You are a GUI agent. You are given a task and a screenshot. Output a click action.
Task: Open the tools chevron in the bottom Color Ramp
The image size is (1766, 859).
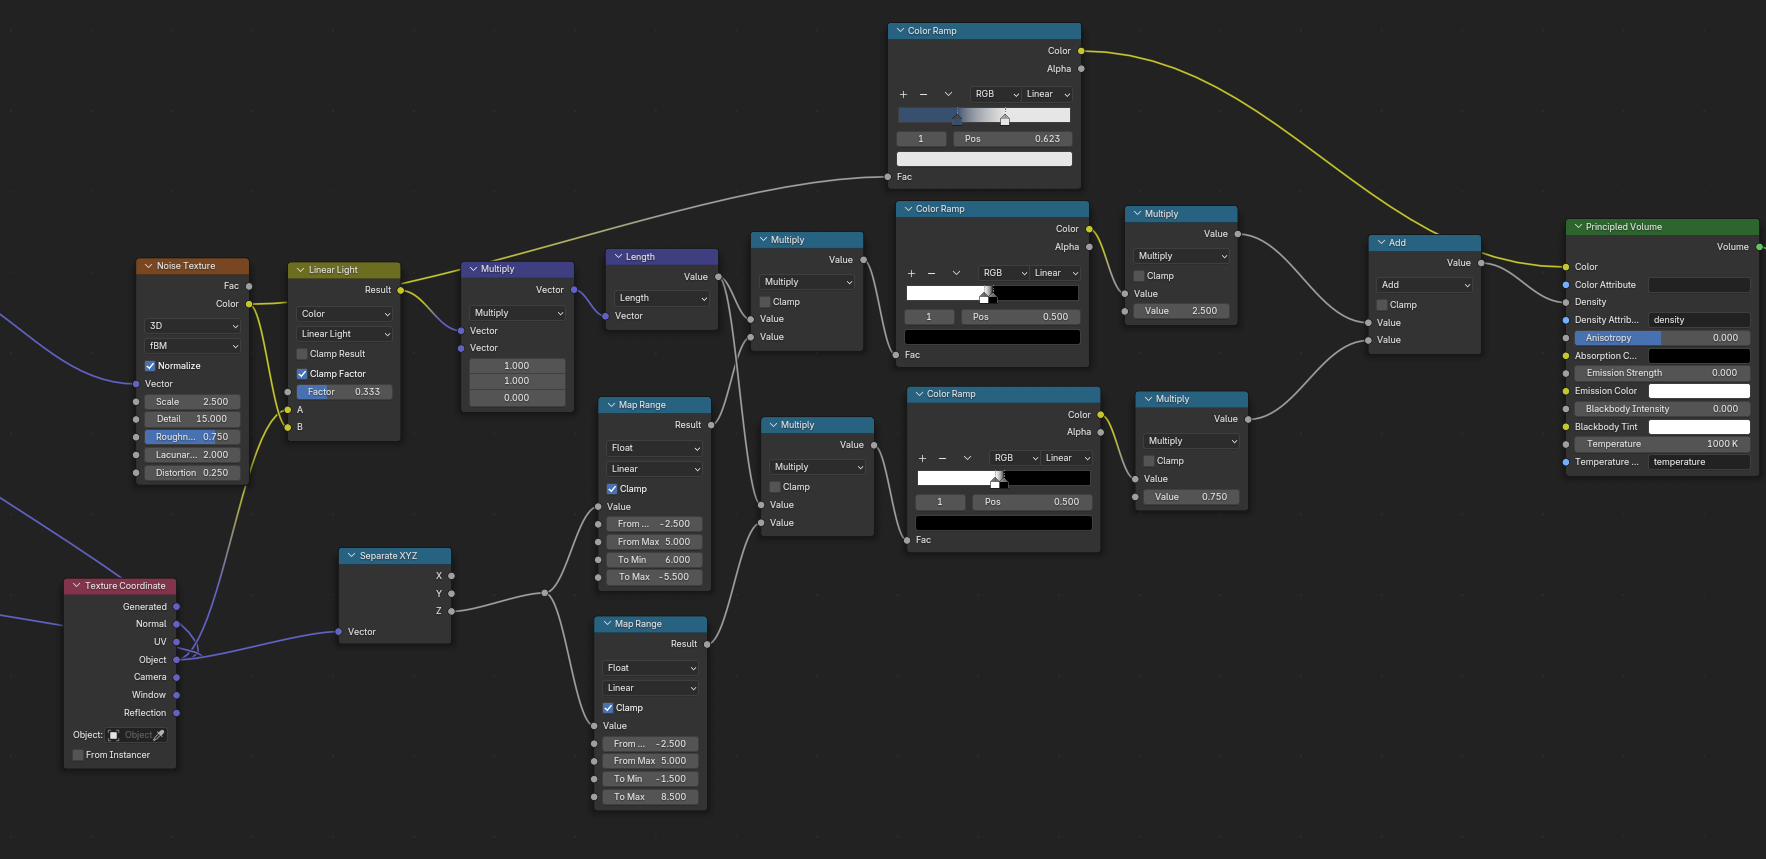[x=967, y=458]
